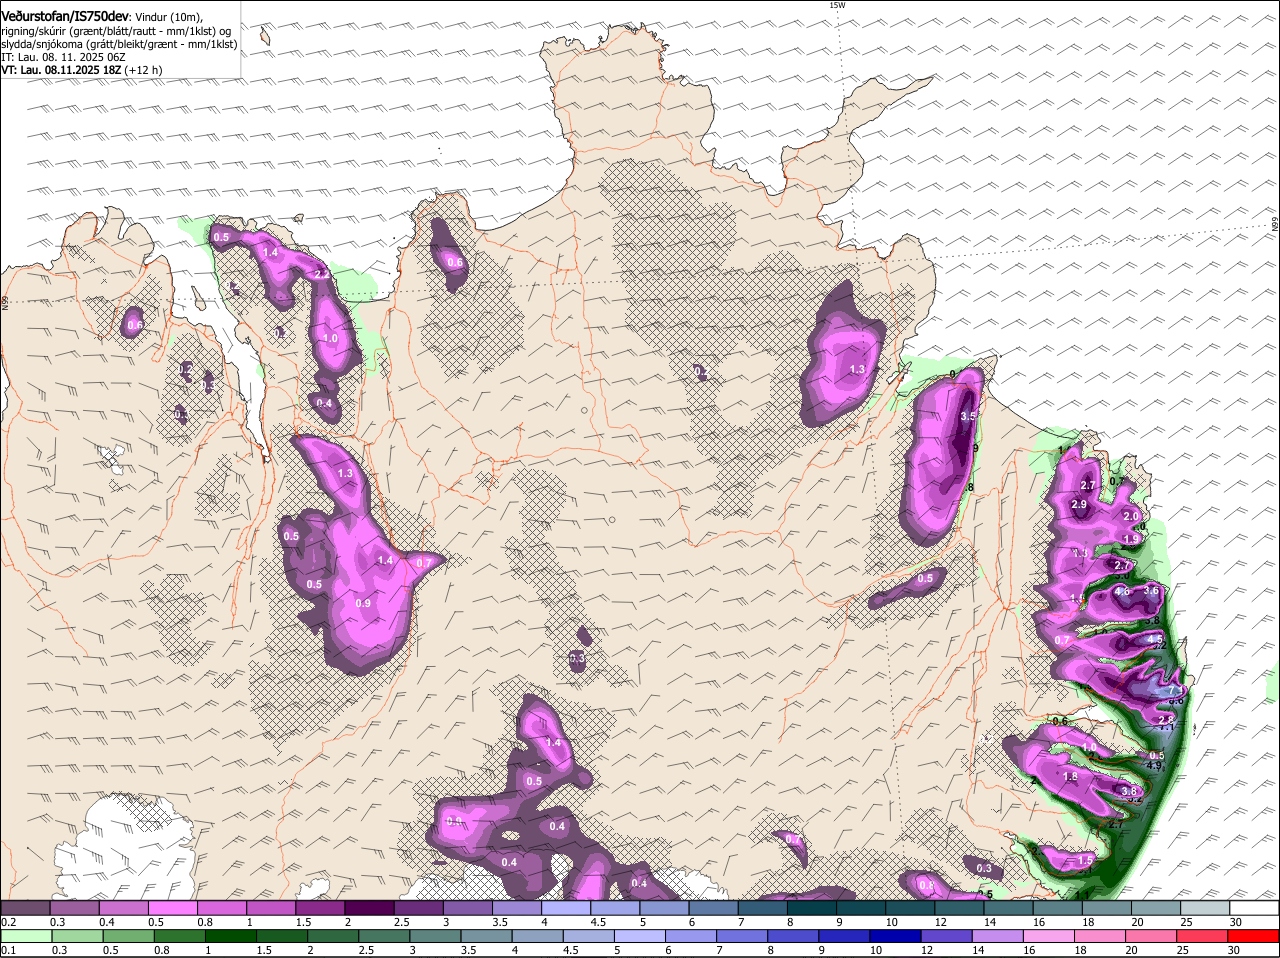Click the 2.8 precipitation value on the map
This screenshot has height=958, width=1280.
[1165, 719]
